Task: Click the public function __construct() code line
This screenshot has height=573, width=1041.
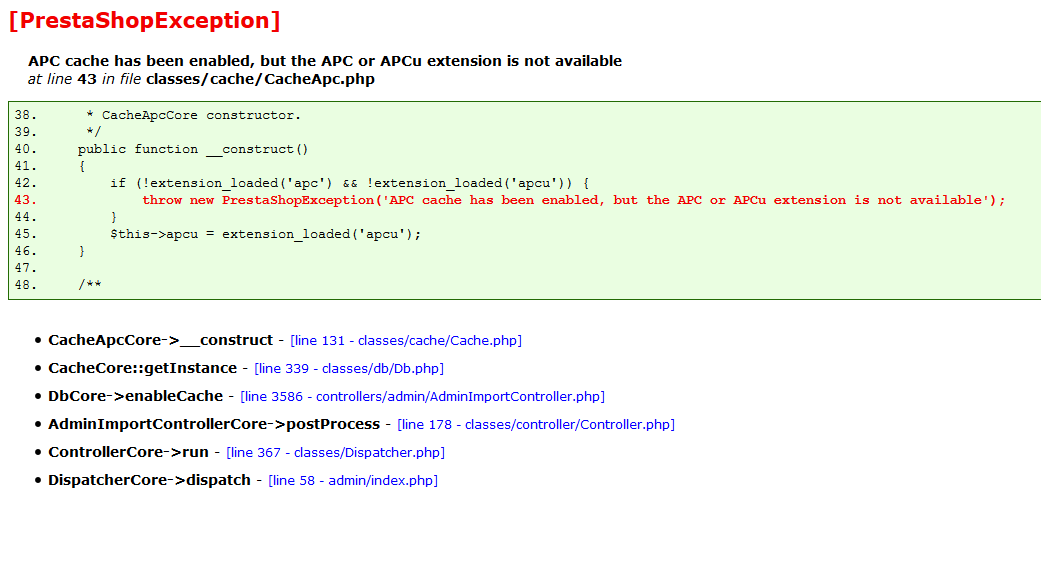Action: pos(194,149)
